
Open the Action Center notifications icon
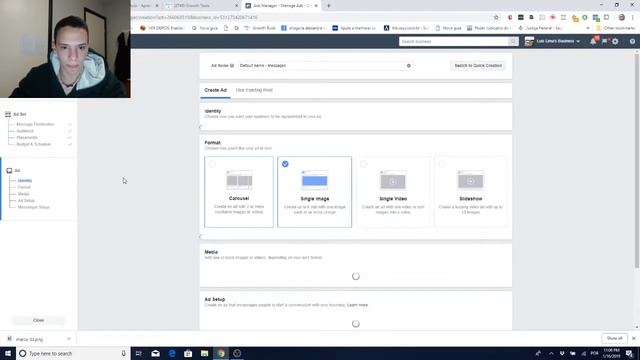pos(629,353)
